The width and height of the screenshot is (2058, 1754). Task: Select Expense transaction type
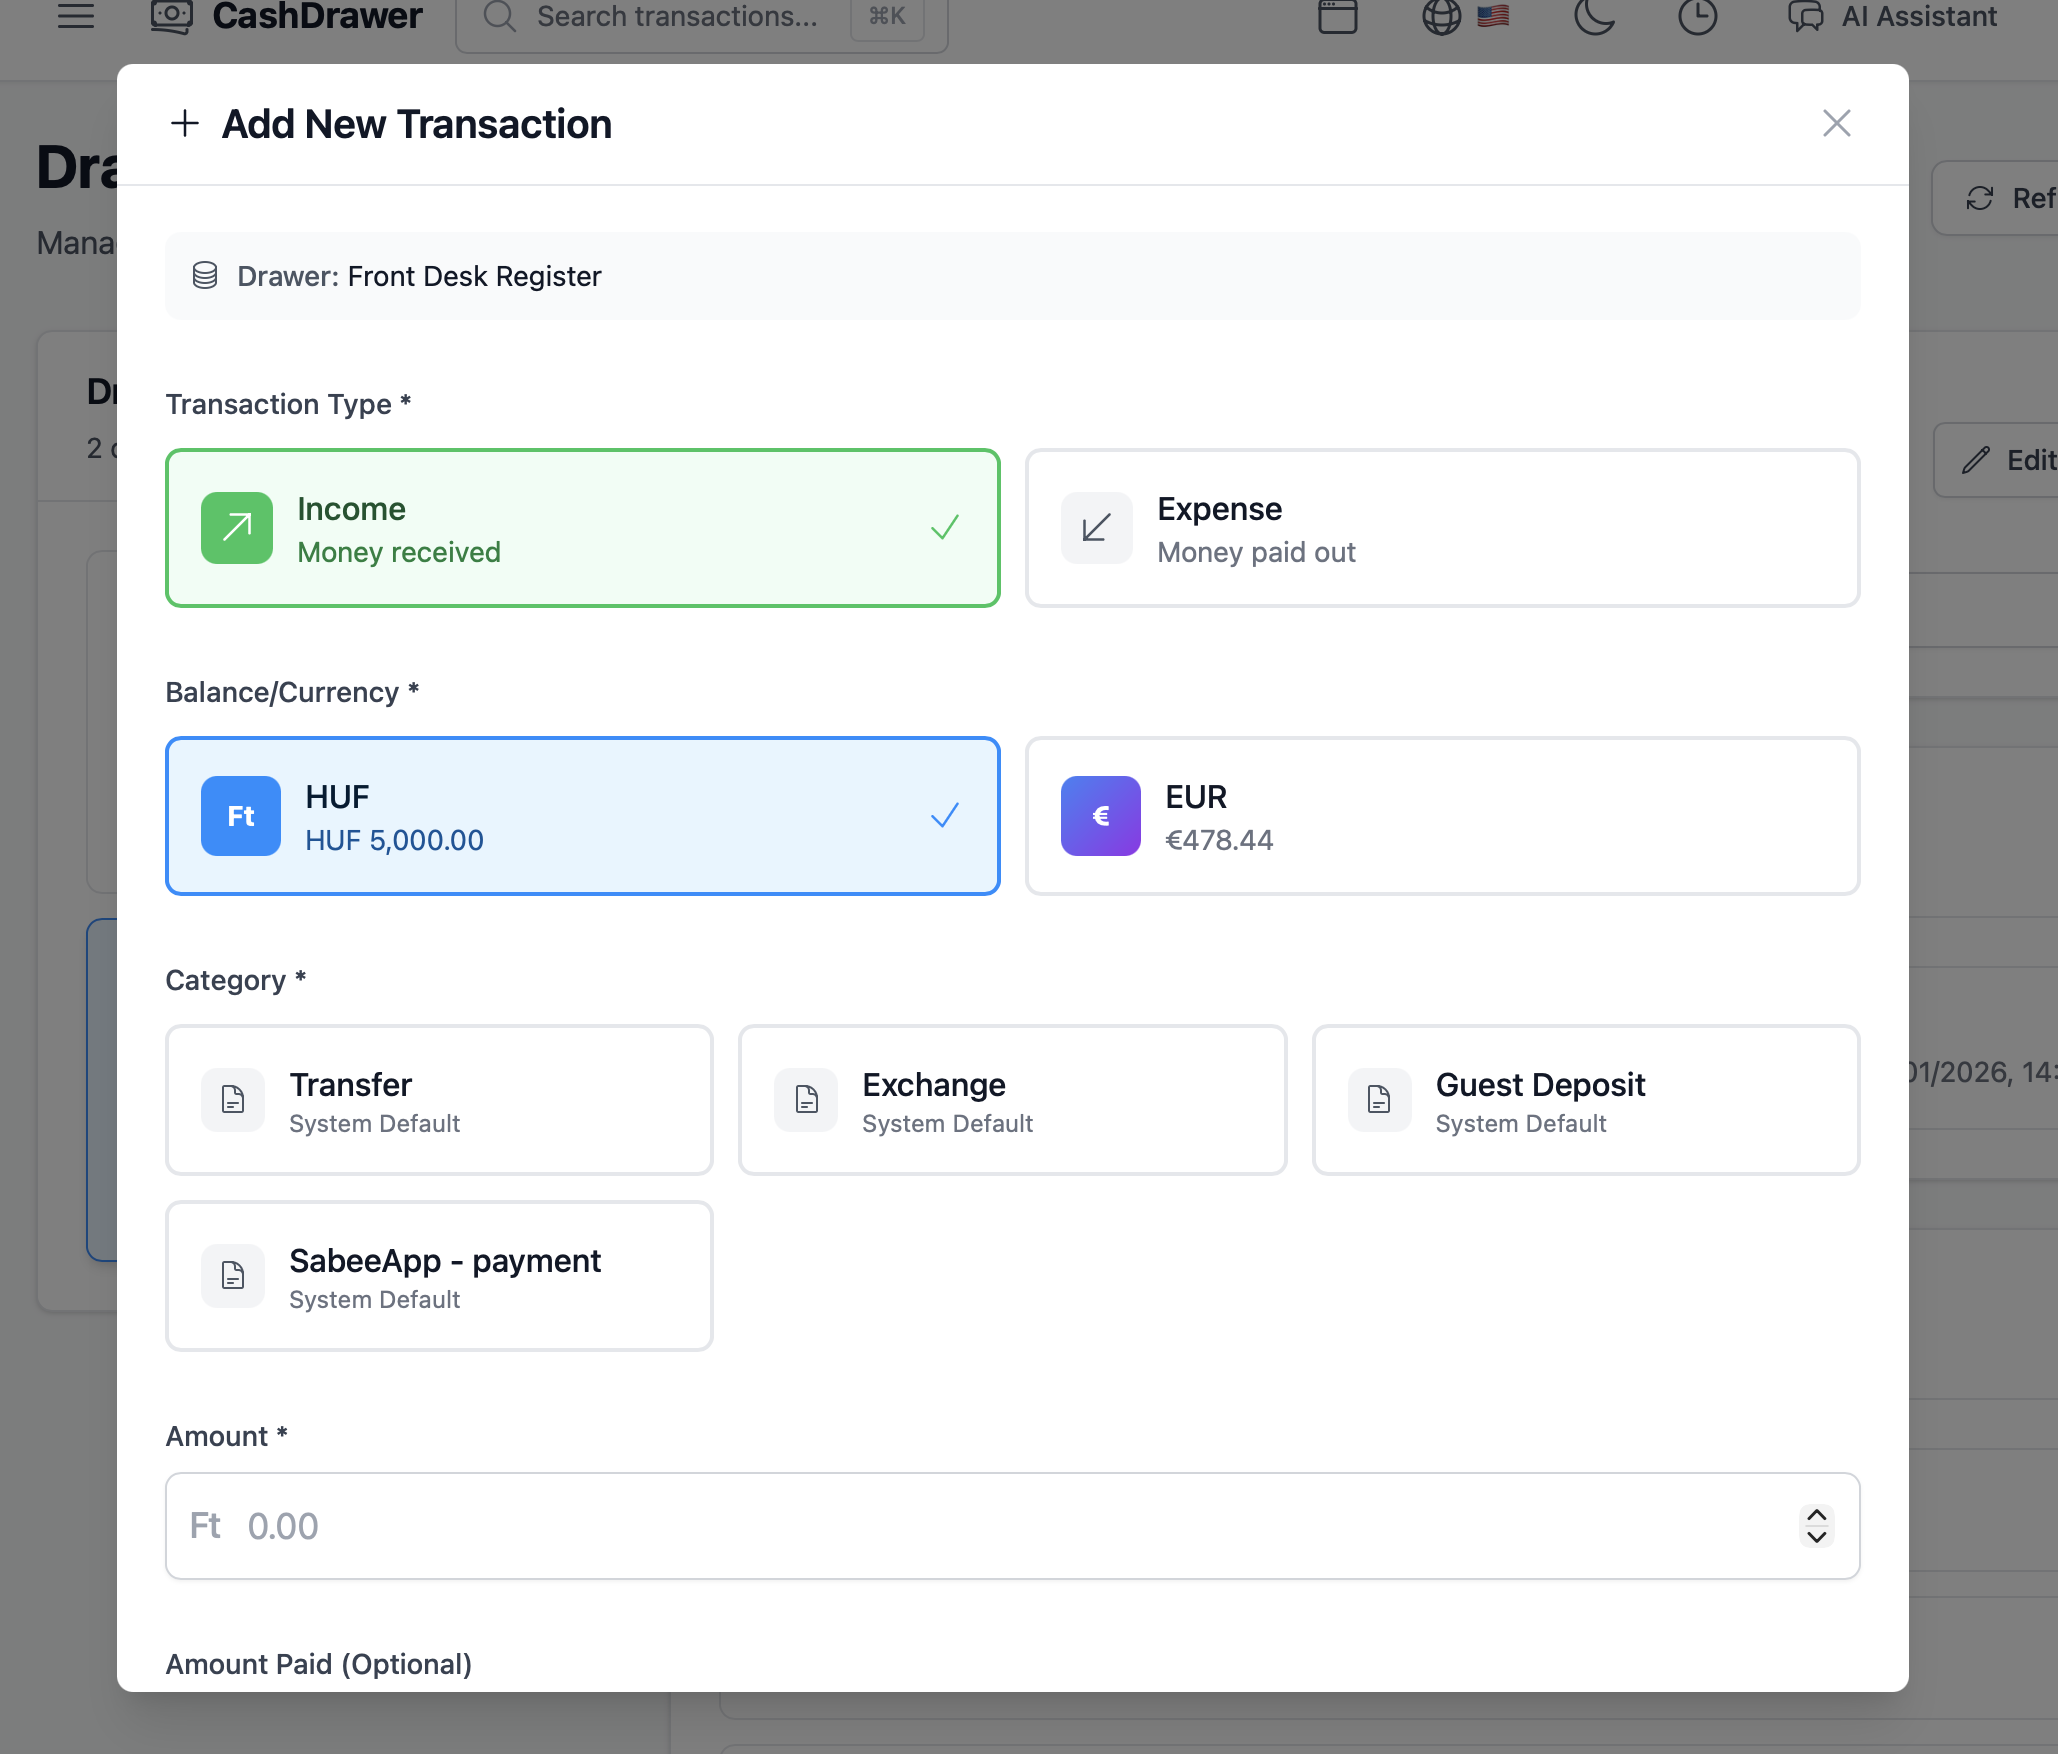coord(1442,528)
